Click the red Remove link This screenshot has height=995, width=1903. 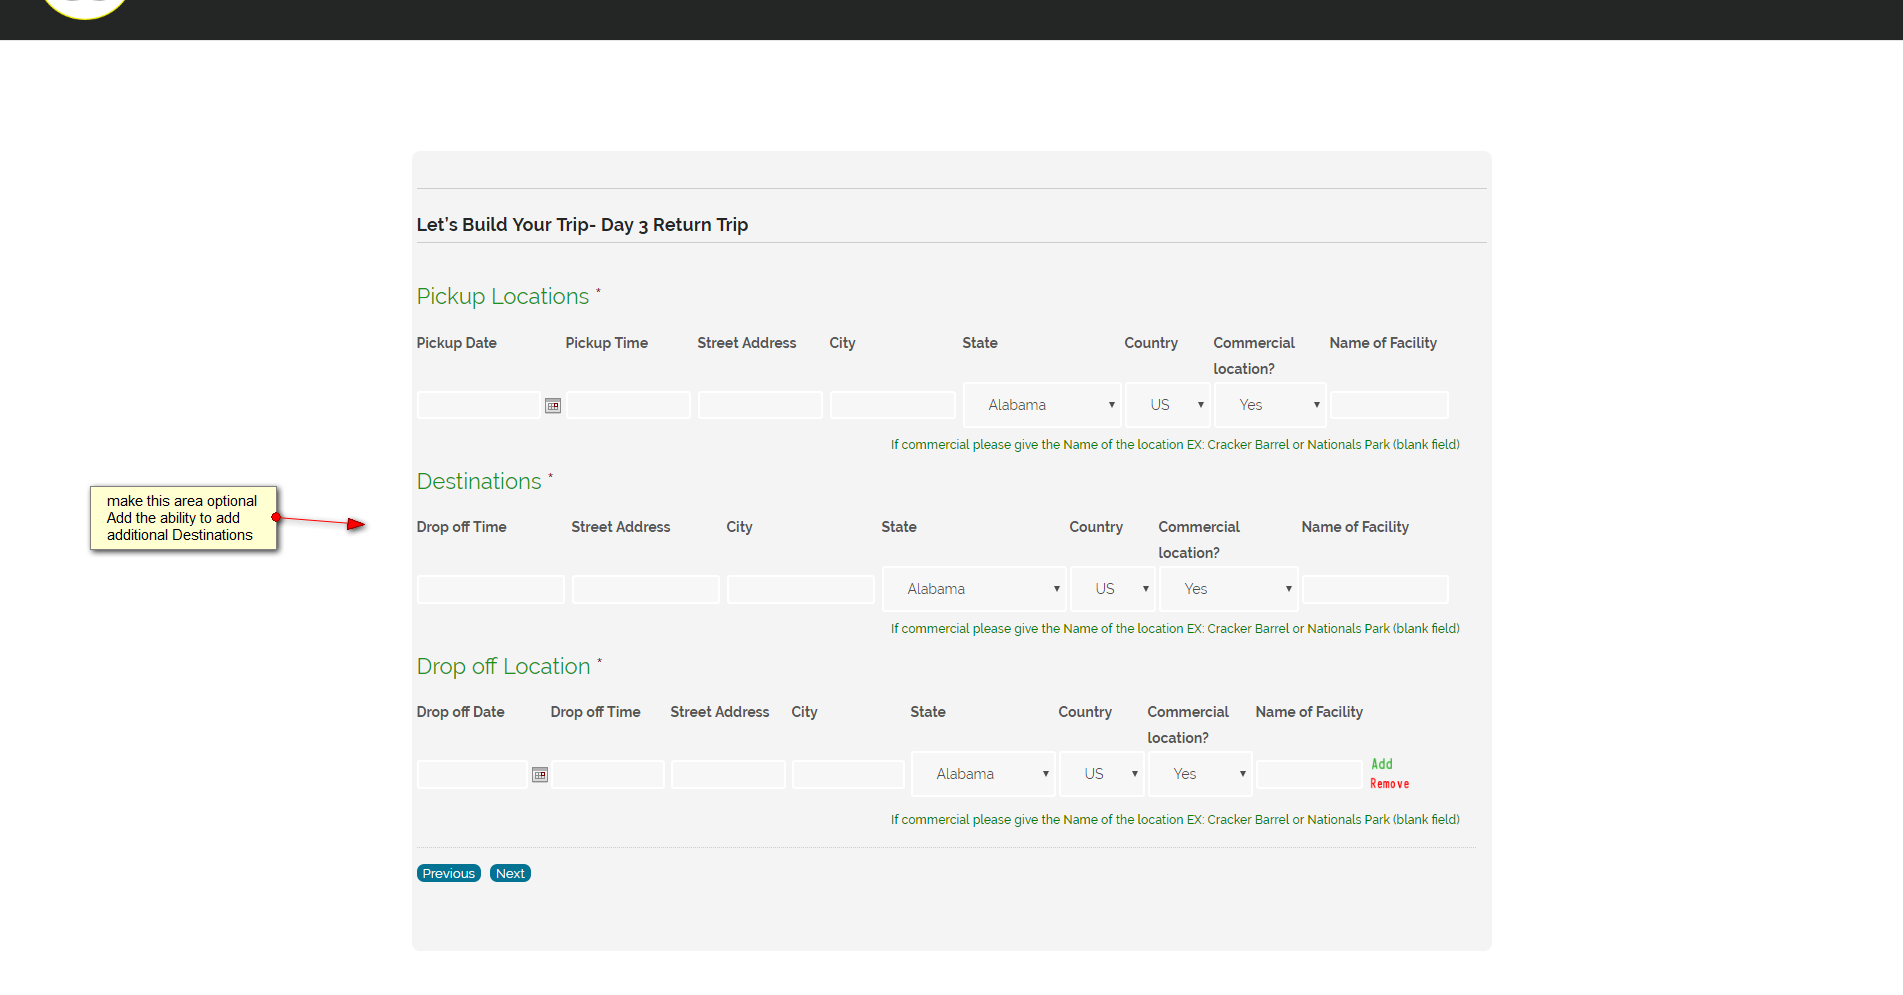tap(1390, 784)
